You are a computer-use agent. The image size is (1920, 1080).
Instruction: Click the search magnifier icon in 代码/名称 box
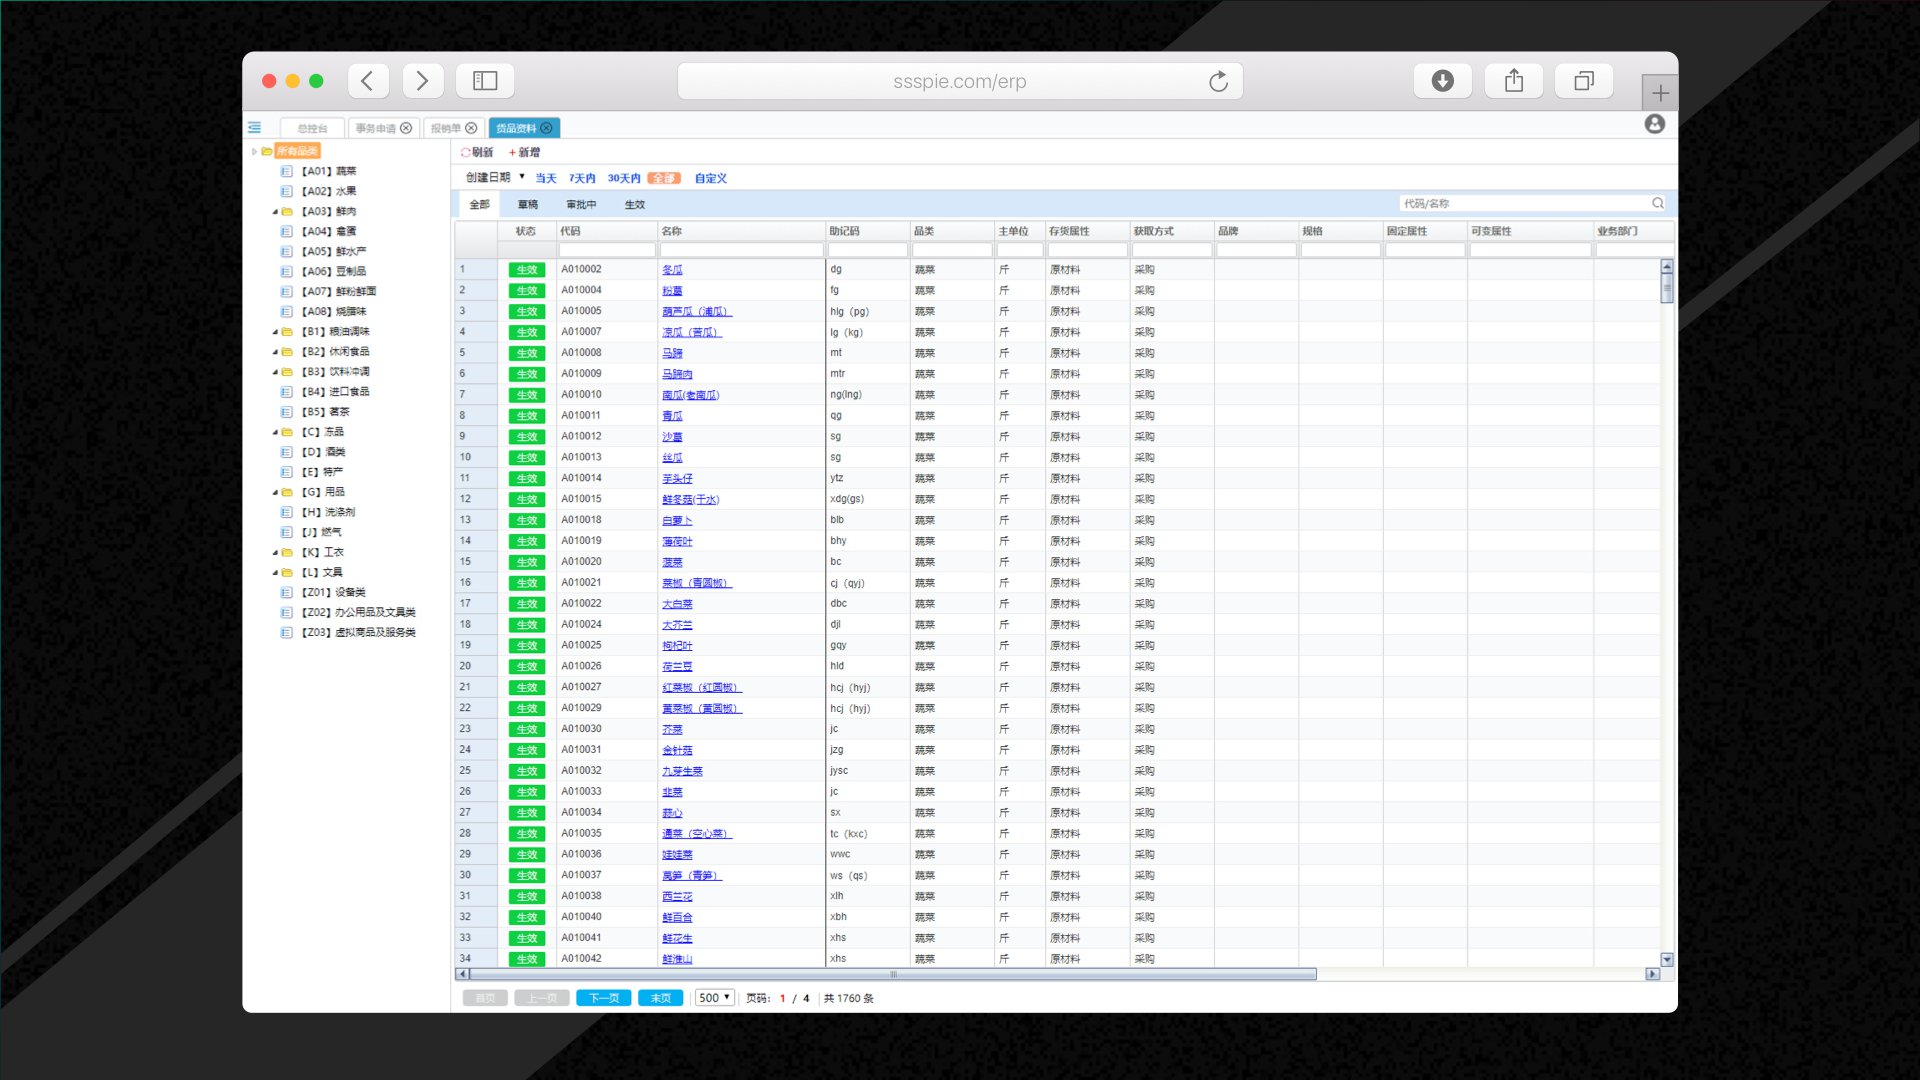coord(1658,203)
